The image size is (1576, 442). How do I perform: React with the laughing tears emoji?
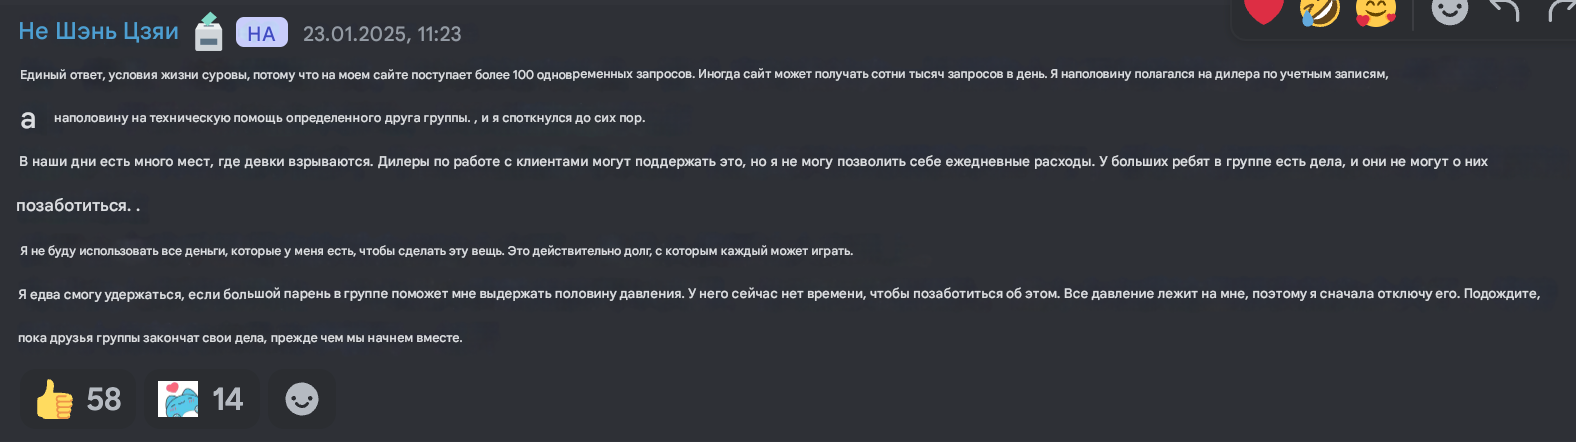[1319, 10]
